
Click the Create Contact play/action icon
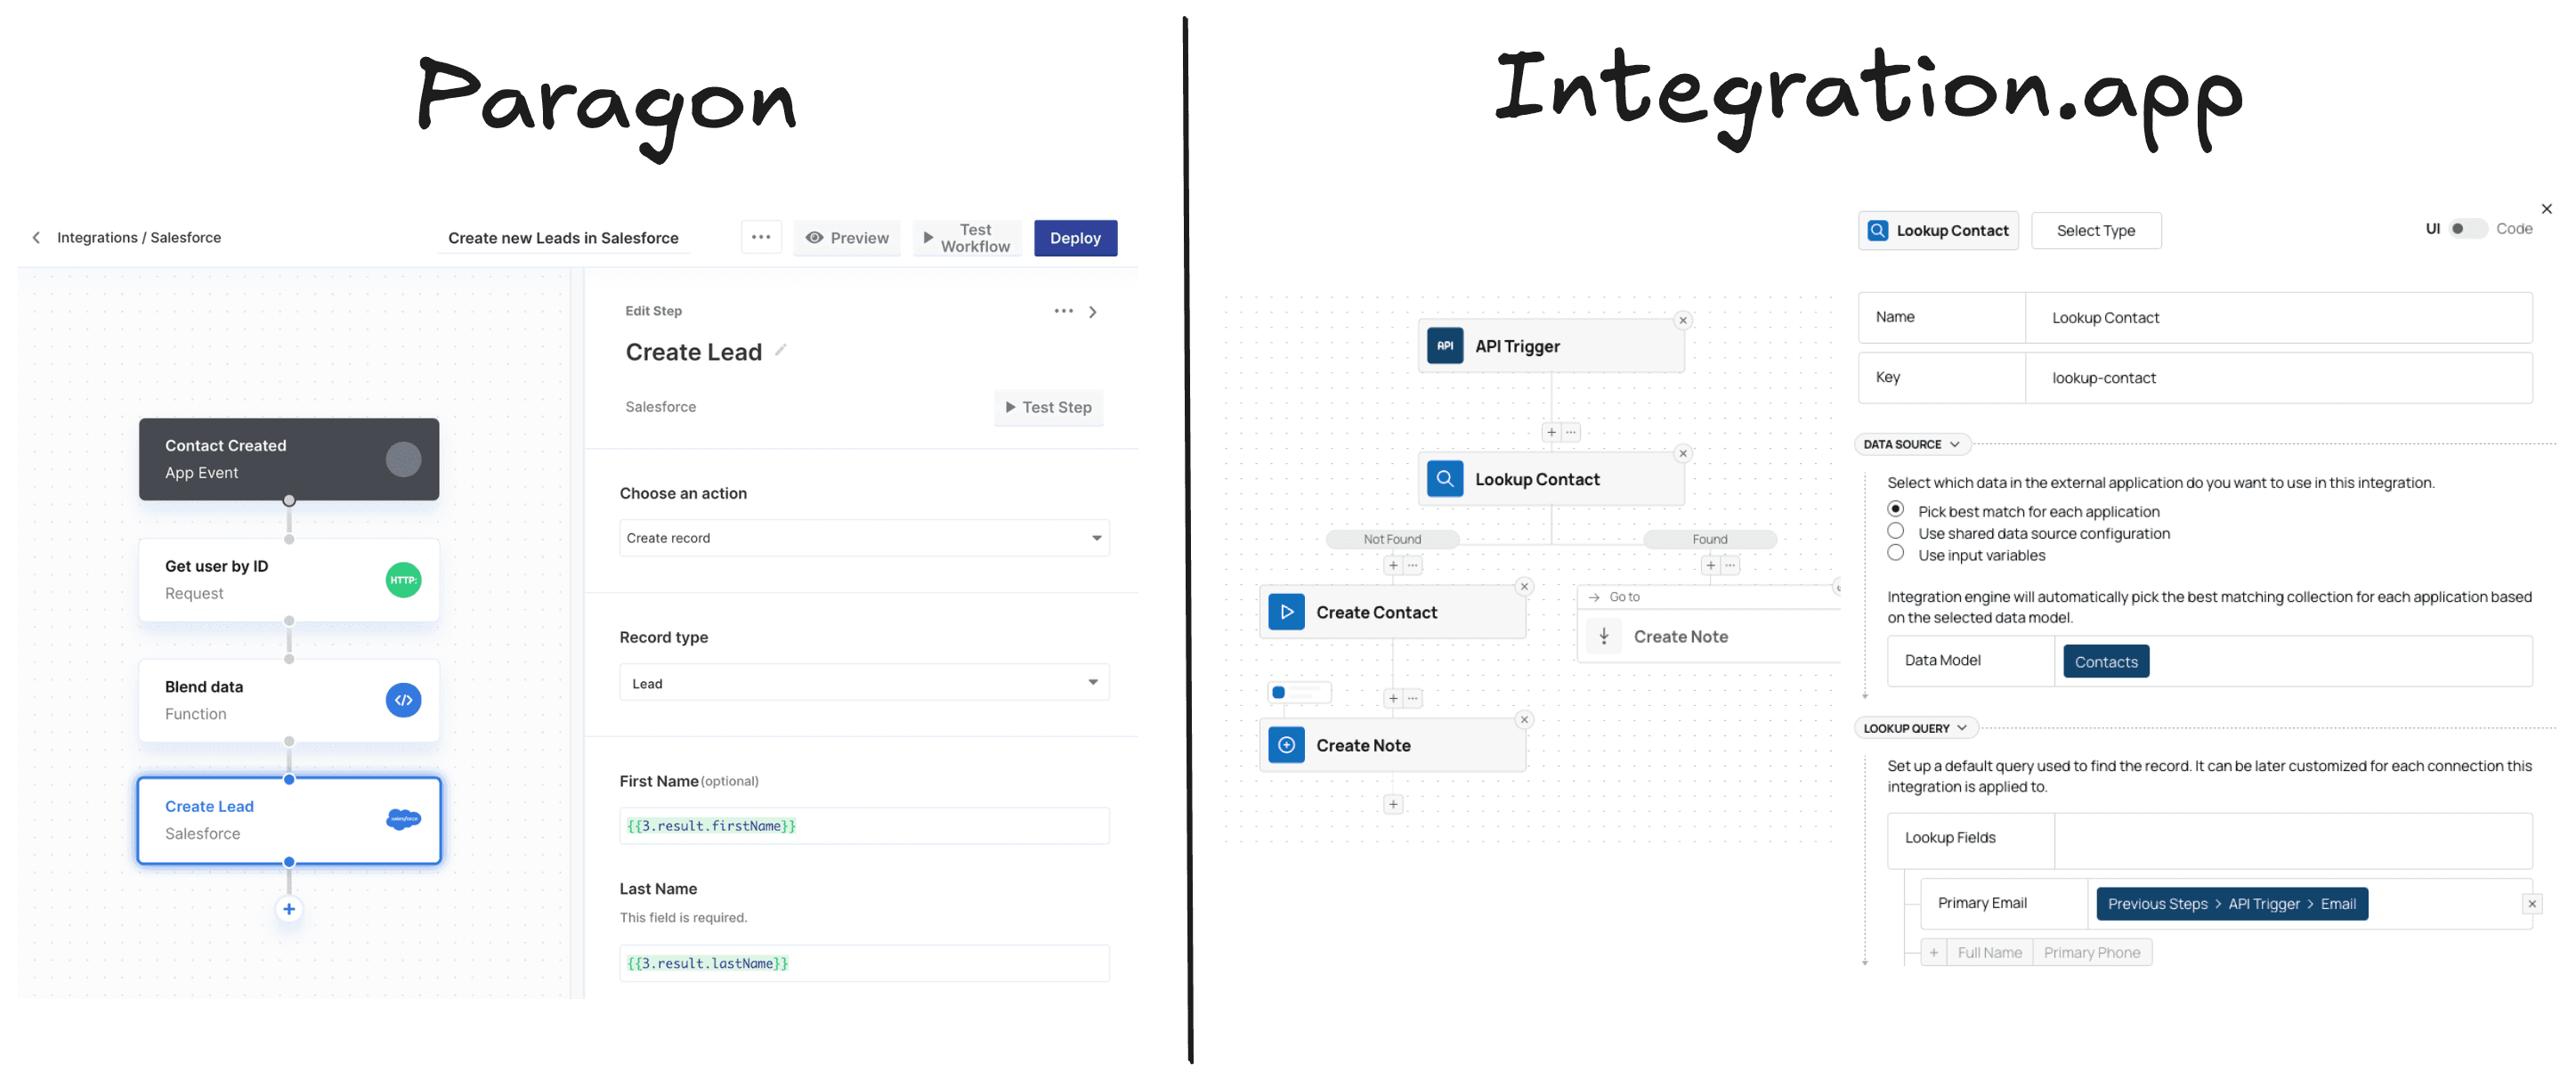tap(1286, 610)
